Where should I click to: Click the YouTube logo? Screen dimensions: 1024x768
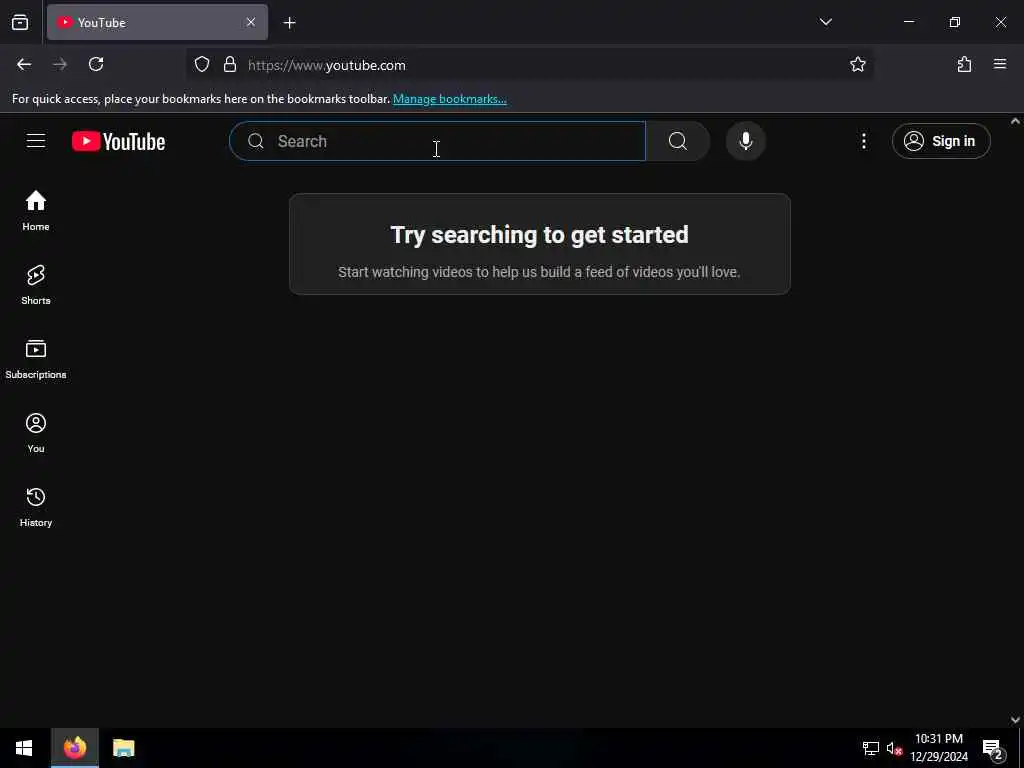(118, 141)
